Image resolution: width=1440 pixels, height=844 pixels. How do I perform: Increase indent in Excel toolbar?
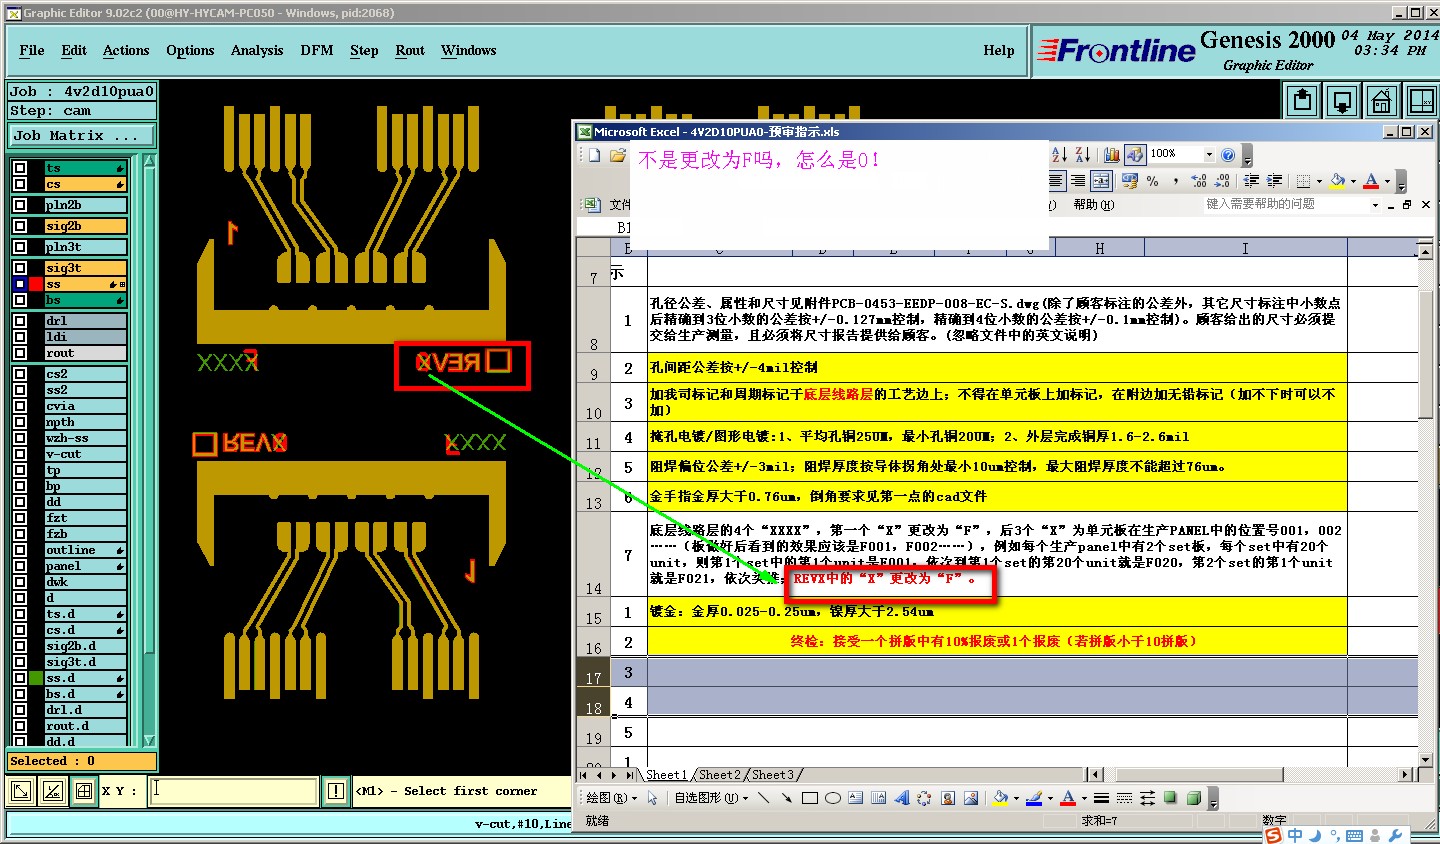1274,181
